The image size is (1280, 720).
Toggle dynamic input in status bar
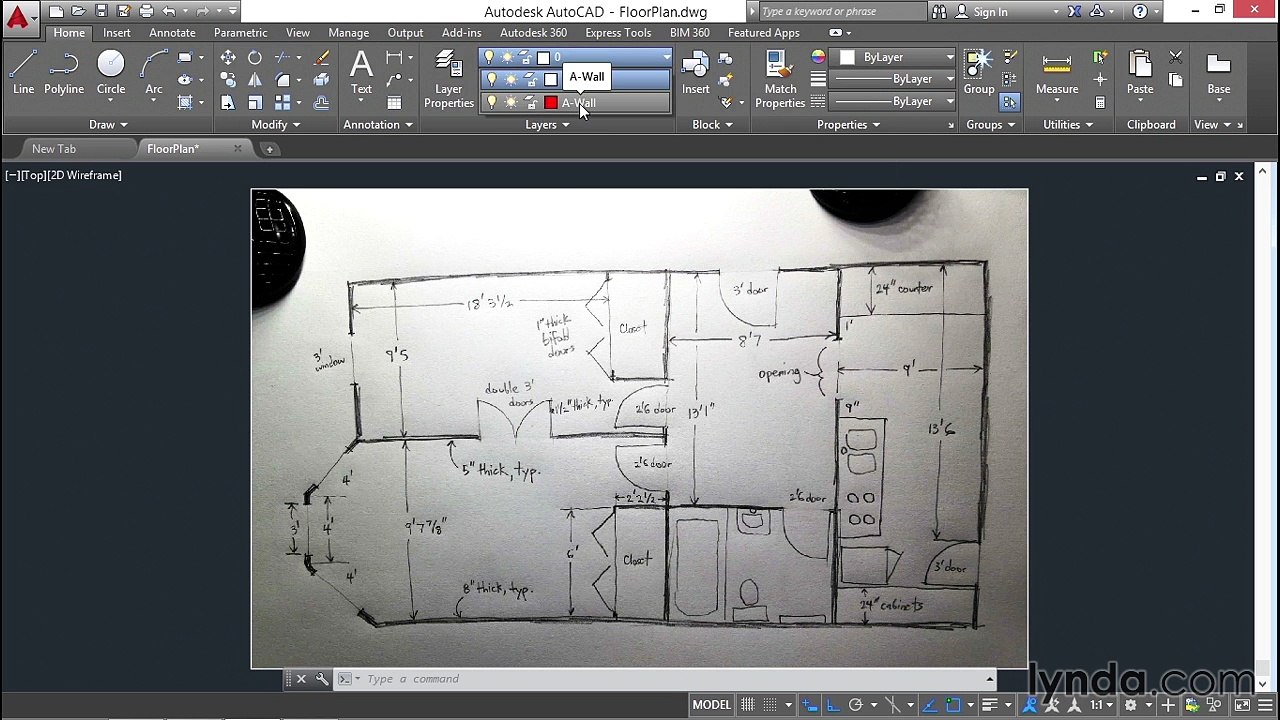[x=809, y=705]
